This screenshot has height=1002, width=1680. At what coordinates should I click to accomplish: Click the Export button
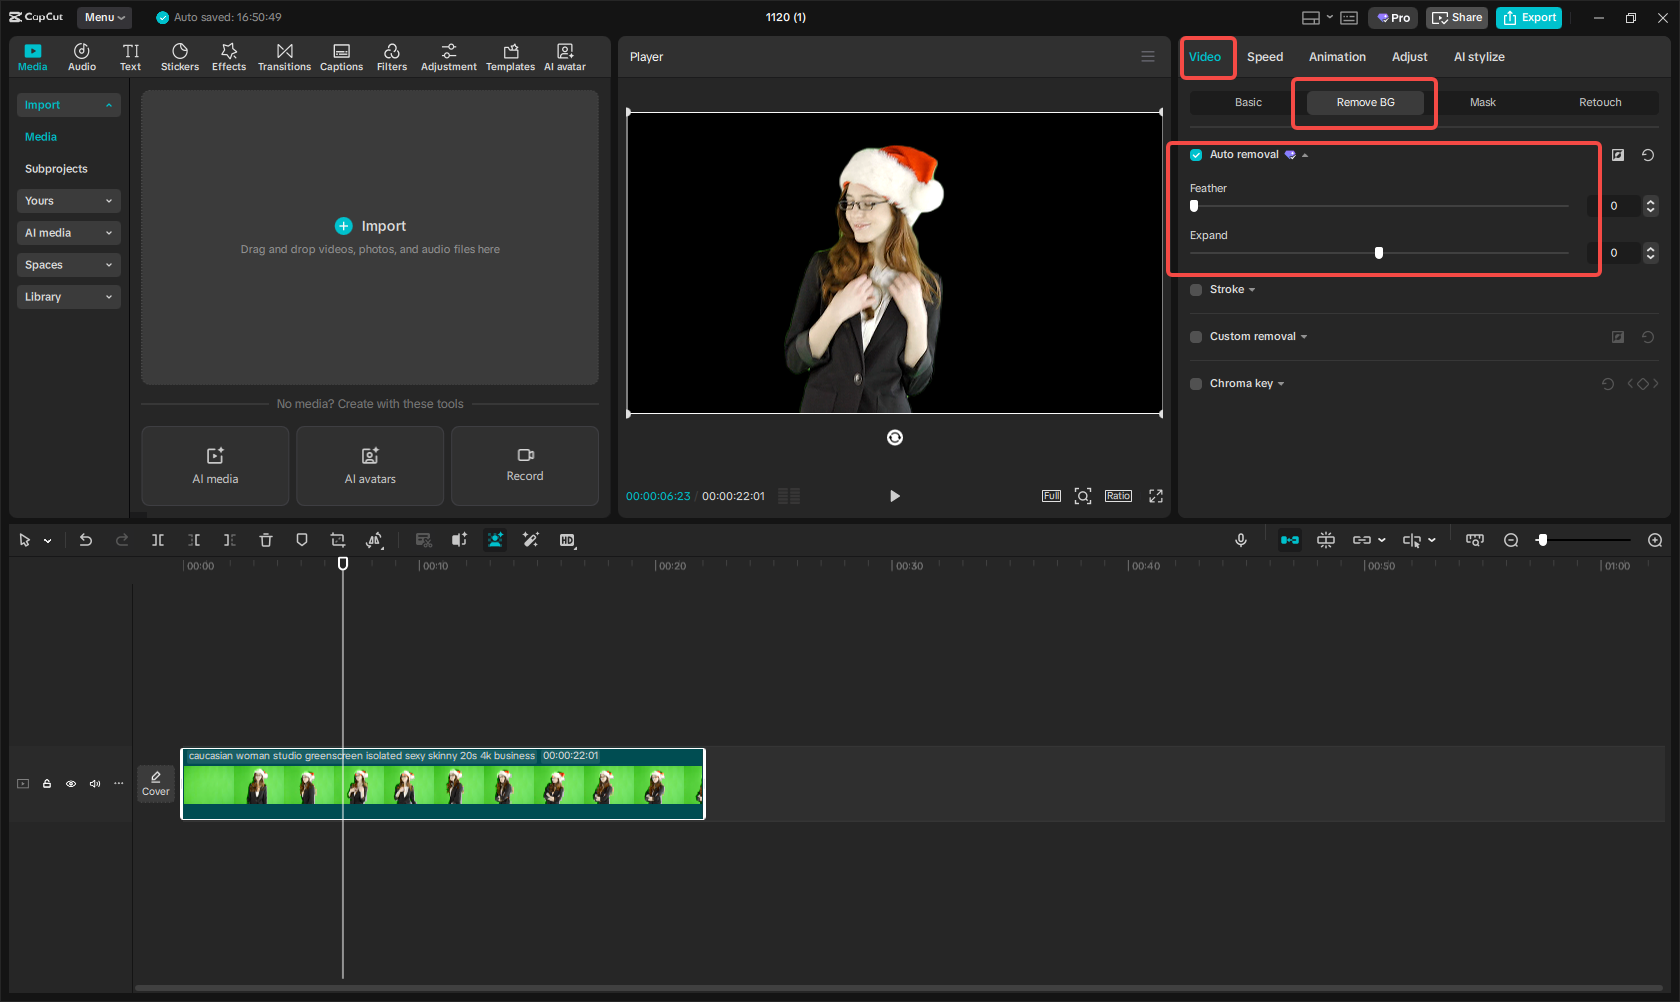1529,17
